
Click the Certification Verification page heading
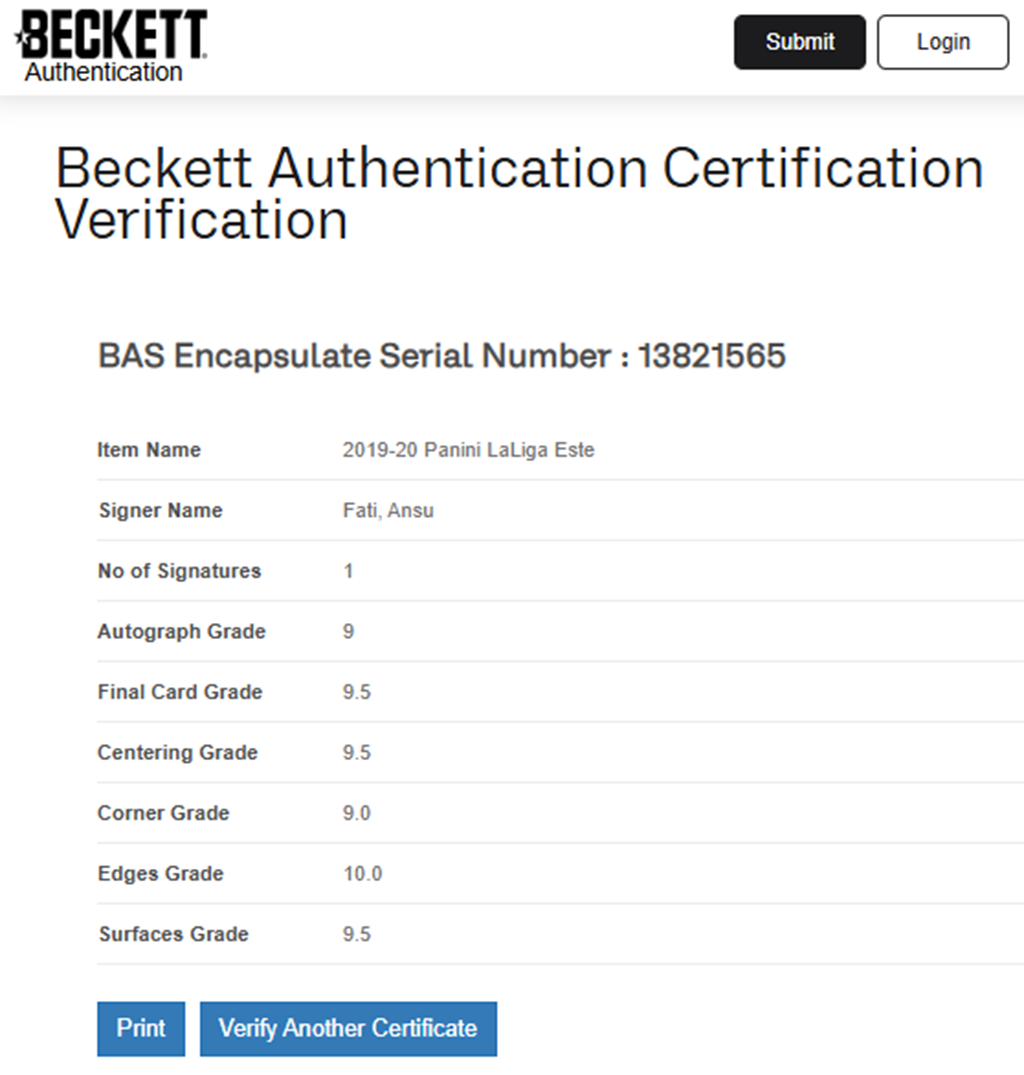point(519,194)
